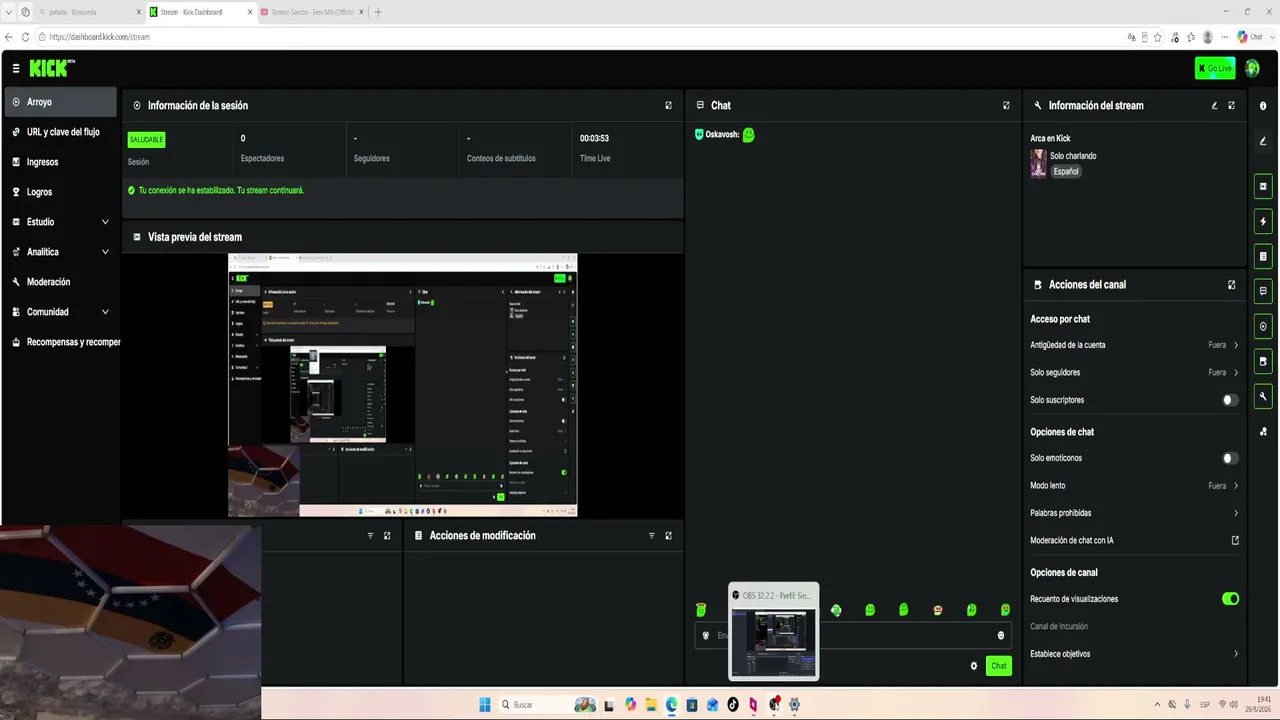Image resolution: width=1280 pixels, height=720 pixels.
Task: Click the speech bubble icon in right rail
Action: click(1263, 291)
